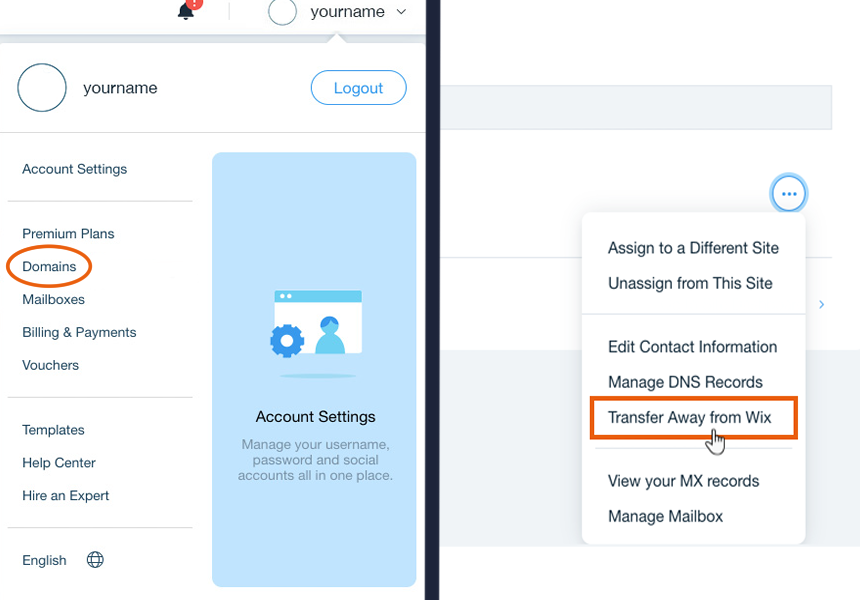The image size is (860, 600).
Task: Select Hire an Expert
Action: tap(66, 496)
